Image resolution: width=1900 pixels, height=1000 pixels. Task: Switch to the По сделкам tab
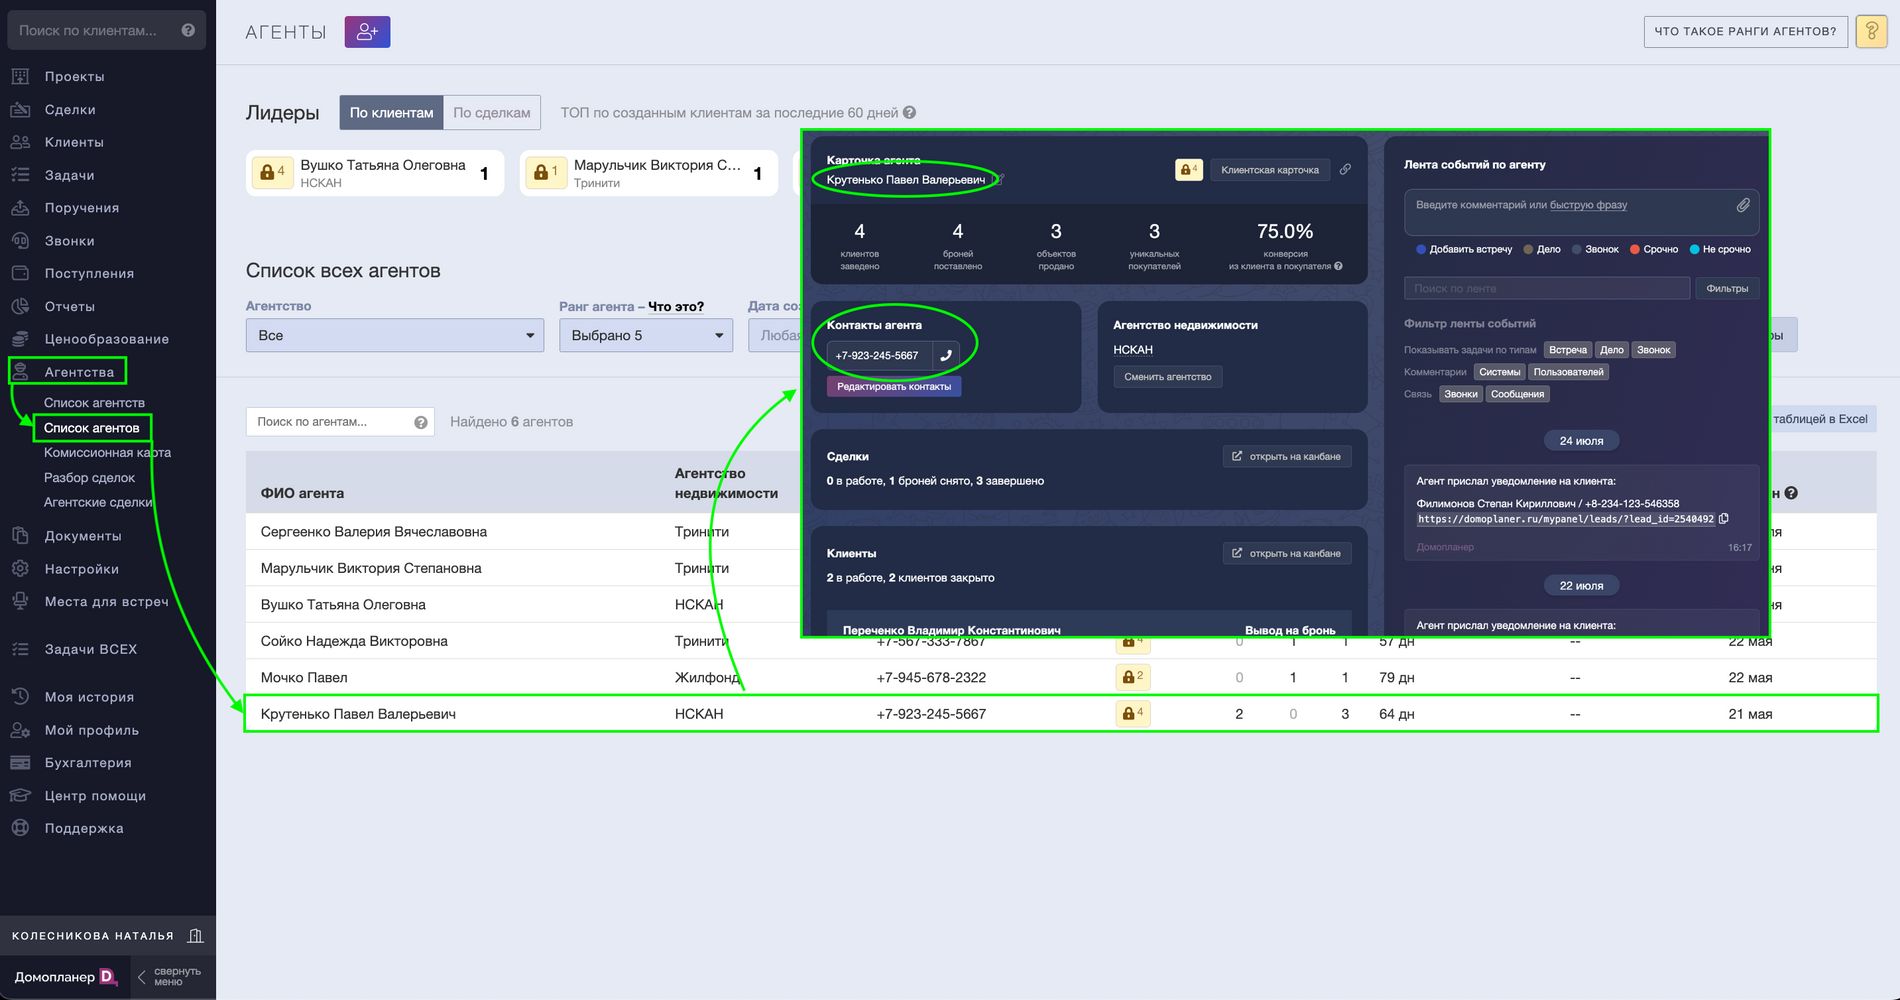(x=491, y=113)
